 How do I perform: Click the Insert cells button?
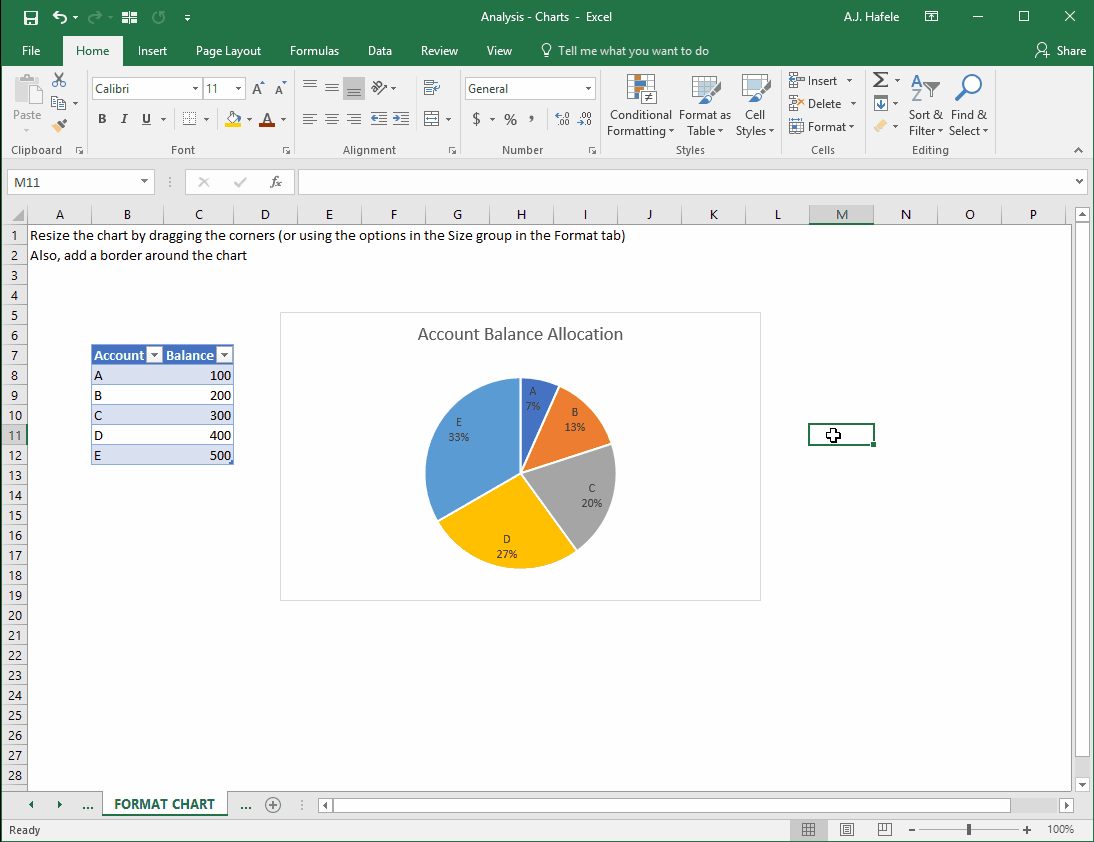point(814,81)
